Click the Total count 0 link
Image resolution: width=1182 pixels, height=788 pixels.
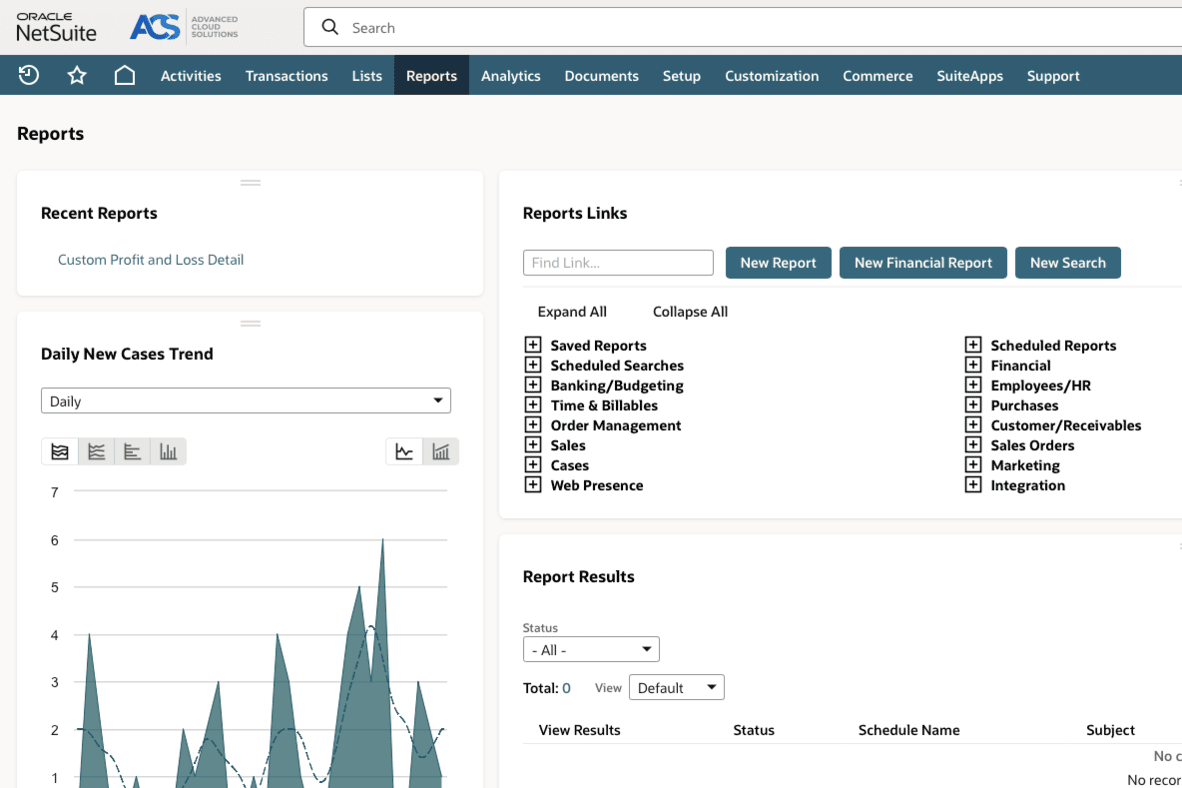tap(566, 688)
